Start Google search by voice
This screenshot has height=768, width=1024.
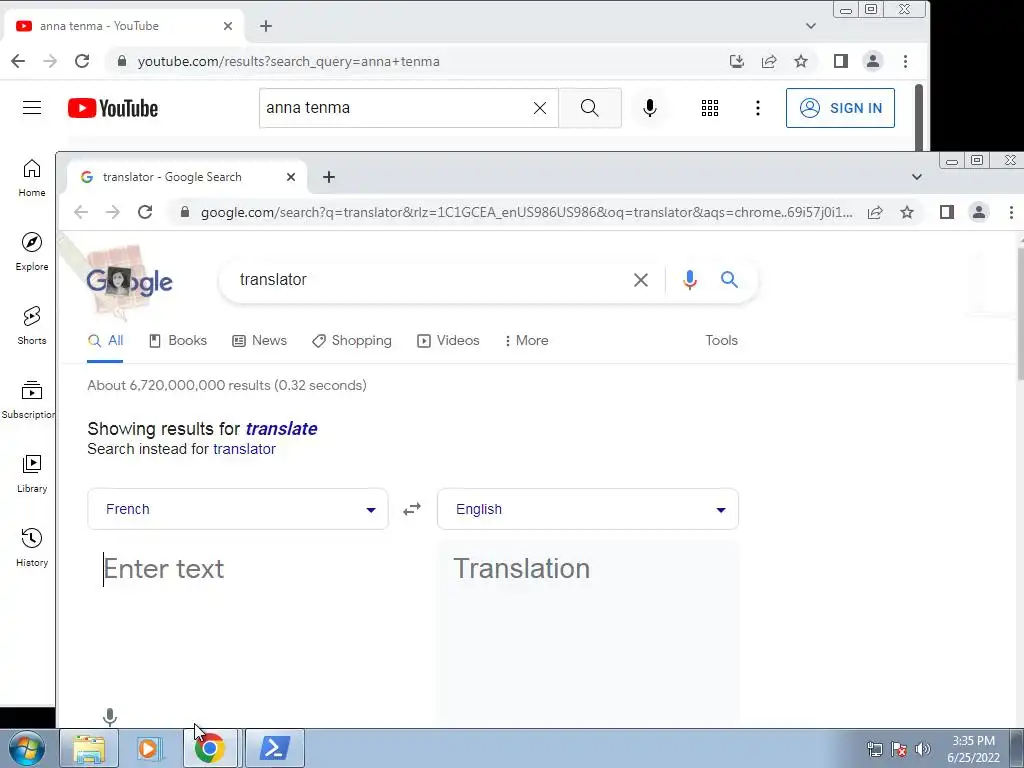tap(690, 280)
